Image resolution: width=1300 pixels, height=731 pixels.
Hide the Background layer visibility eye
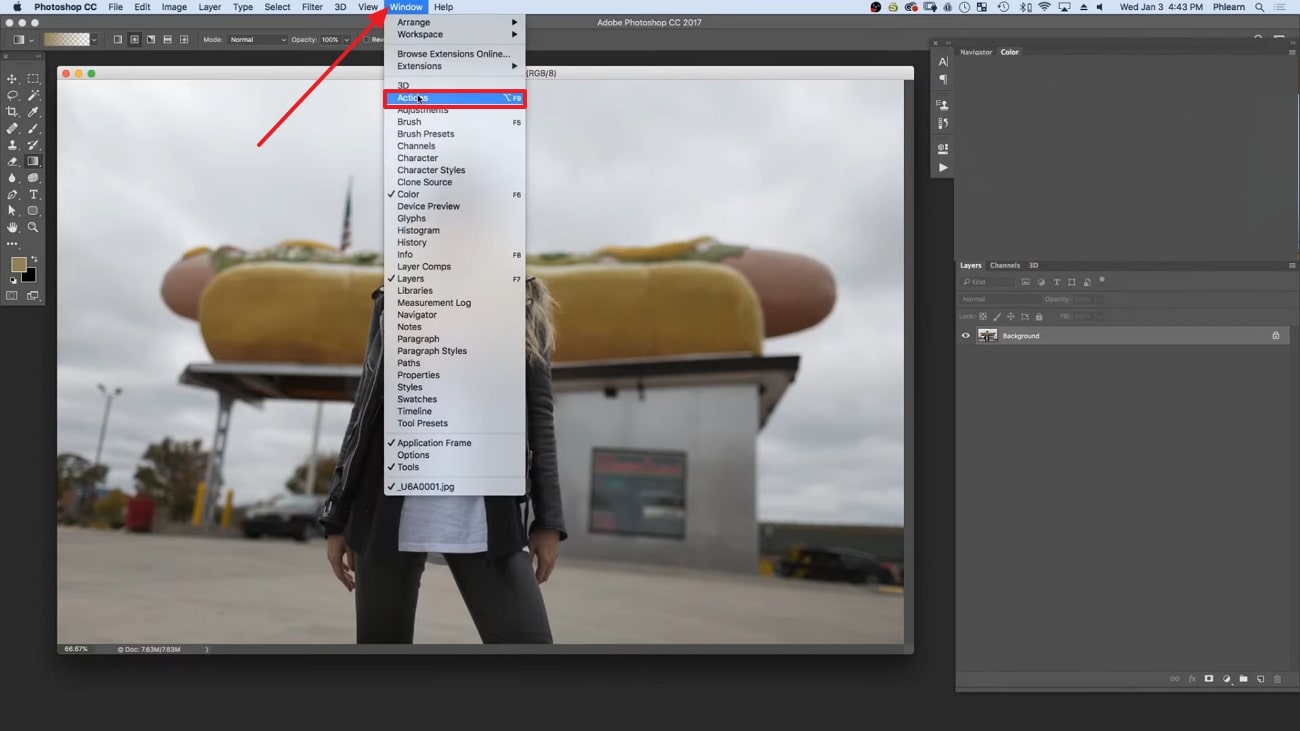pyautogui.click(x=966, y=336)
